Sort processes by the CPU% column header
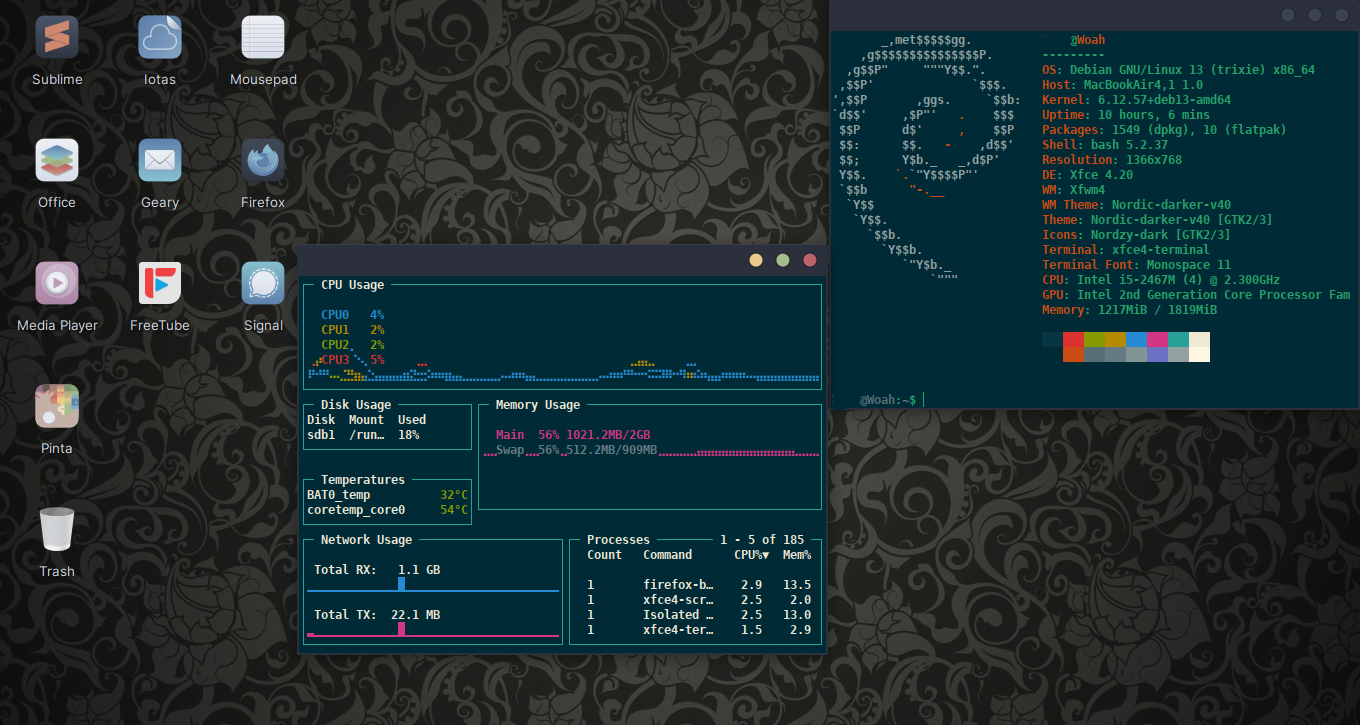 pyautogui.click(x=751, y=555)
